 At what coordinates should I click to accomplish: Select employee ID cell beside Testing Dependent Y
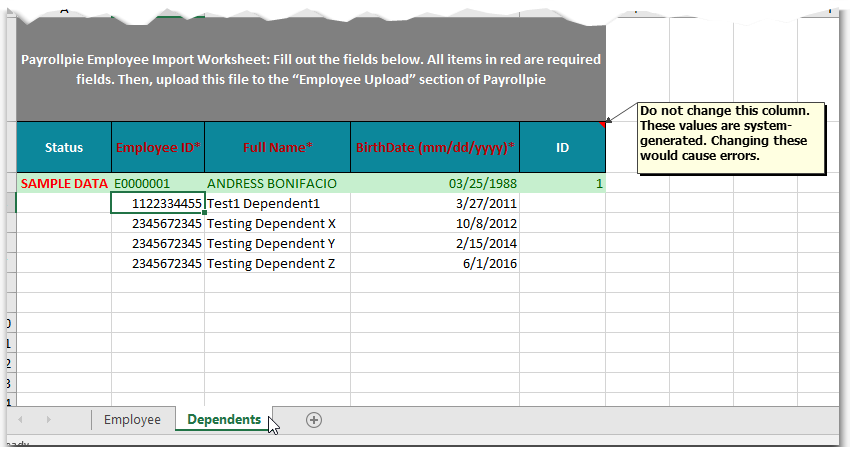coord(158,243)
